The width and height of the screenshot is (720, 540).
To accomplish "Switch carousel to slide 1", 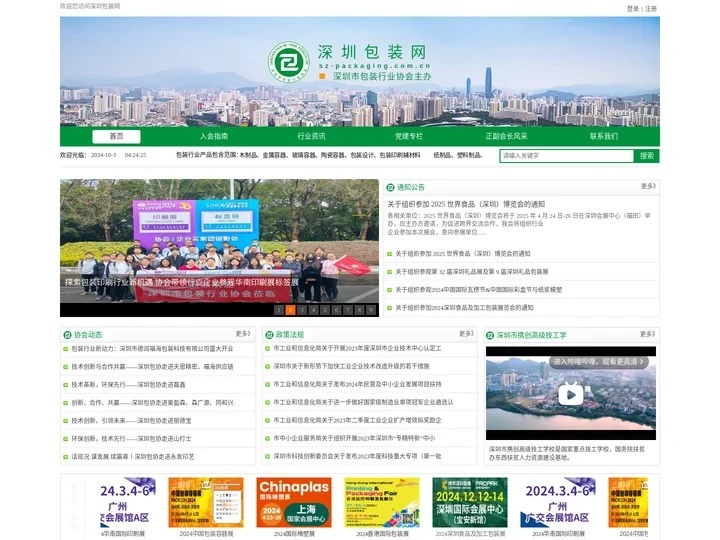I will (x=279, y=310).
